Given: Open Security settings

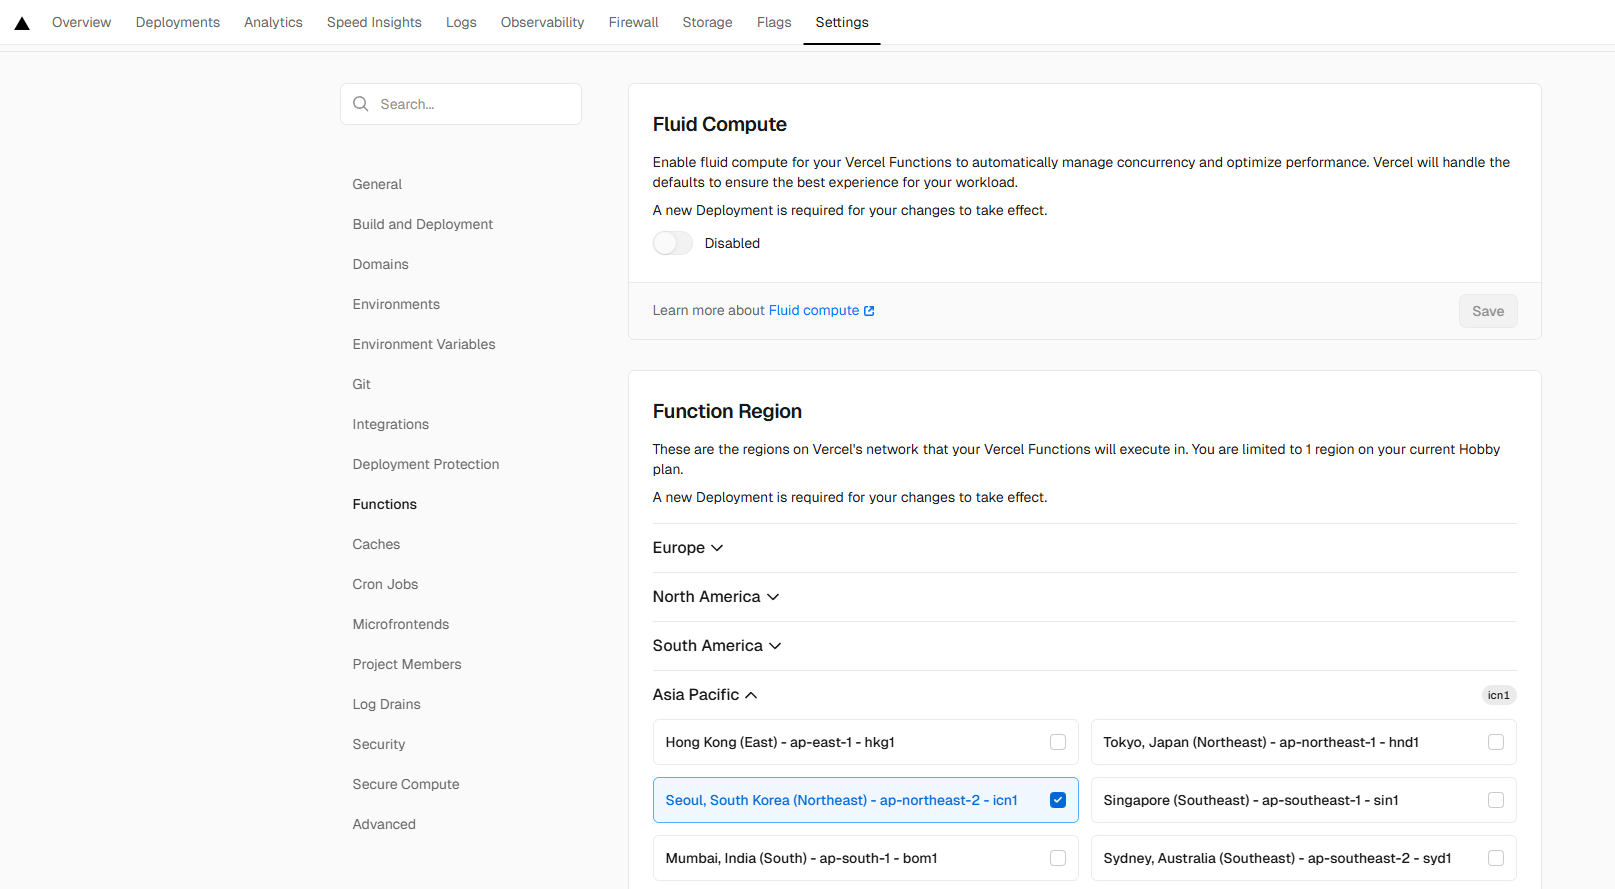Looking at the screenshot, I should click(379, 744).
